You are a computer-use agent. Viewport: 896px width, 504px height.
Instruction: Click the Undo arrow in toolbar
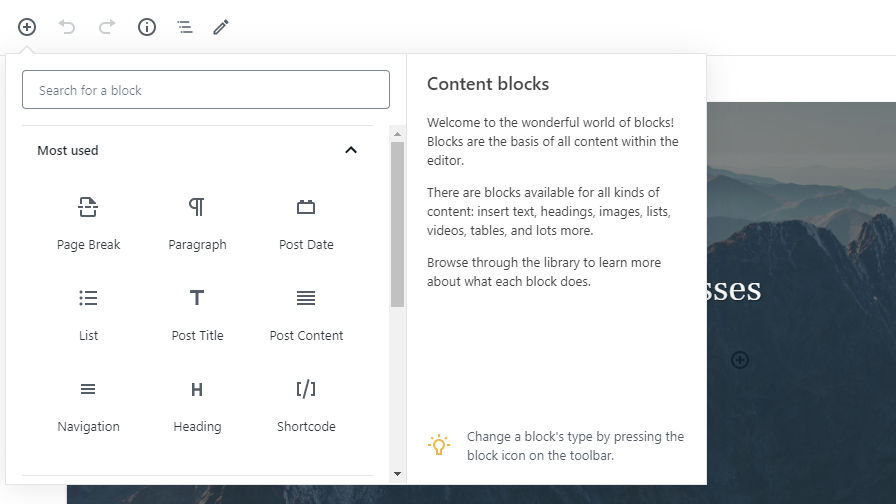click(67, 27)
